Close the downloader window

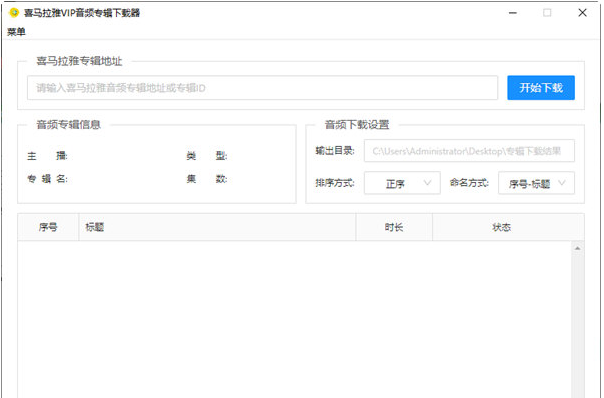click(582, 13)
